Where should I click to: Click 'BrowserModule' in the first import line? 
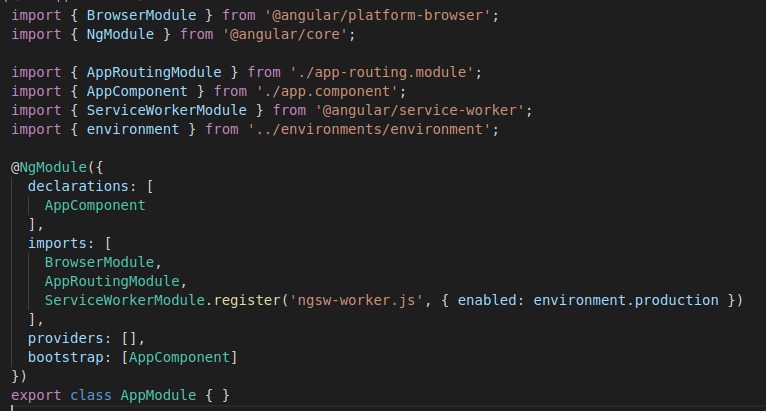[141, 15]
